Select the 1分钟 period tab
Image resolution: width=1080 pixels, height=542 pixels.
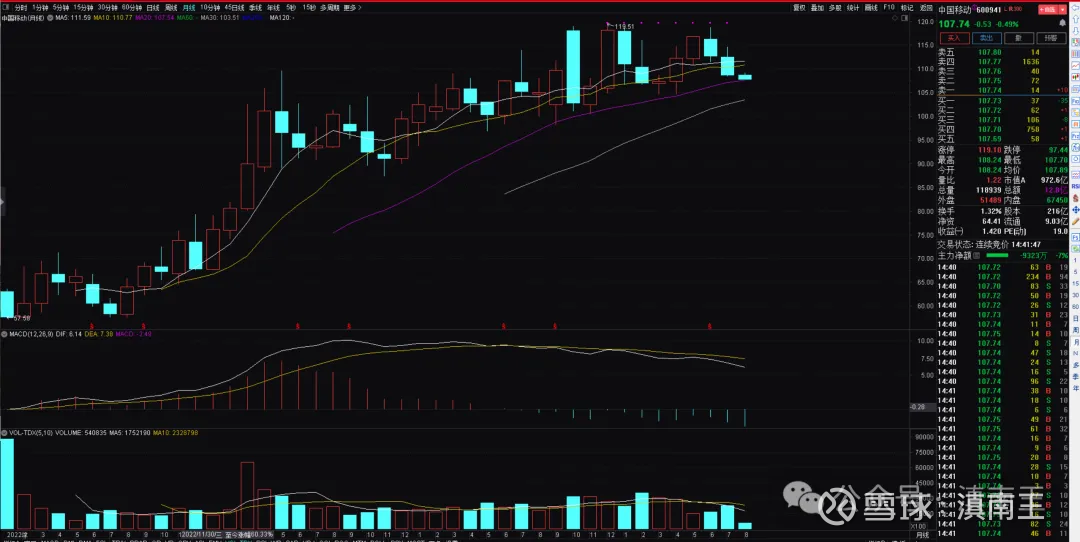point(41,8)
